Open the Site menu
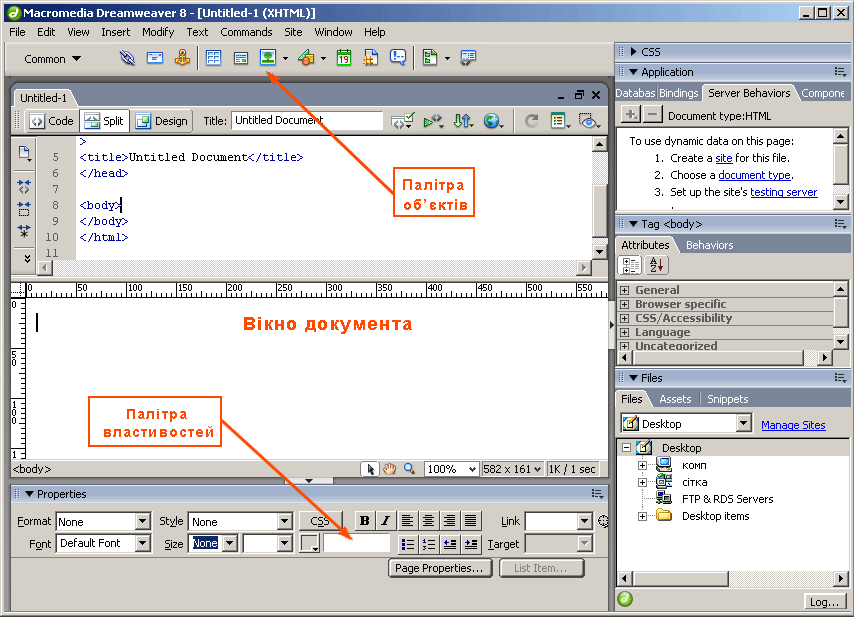The image size is (854, 617). tap(293, 32)
